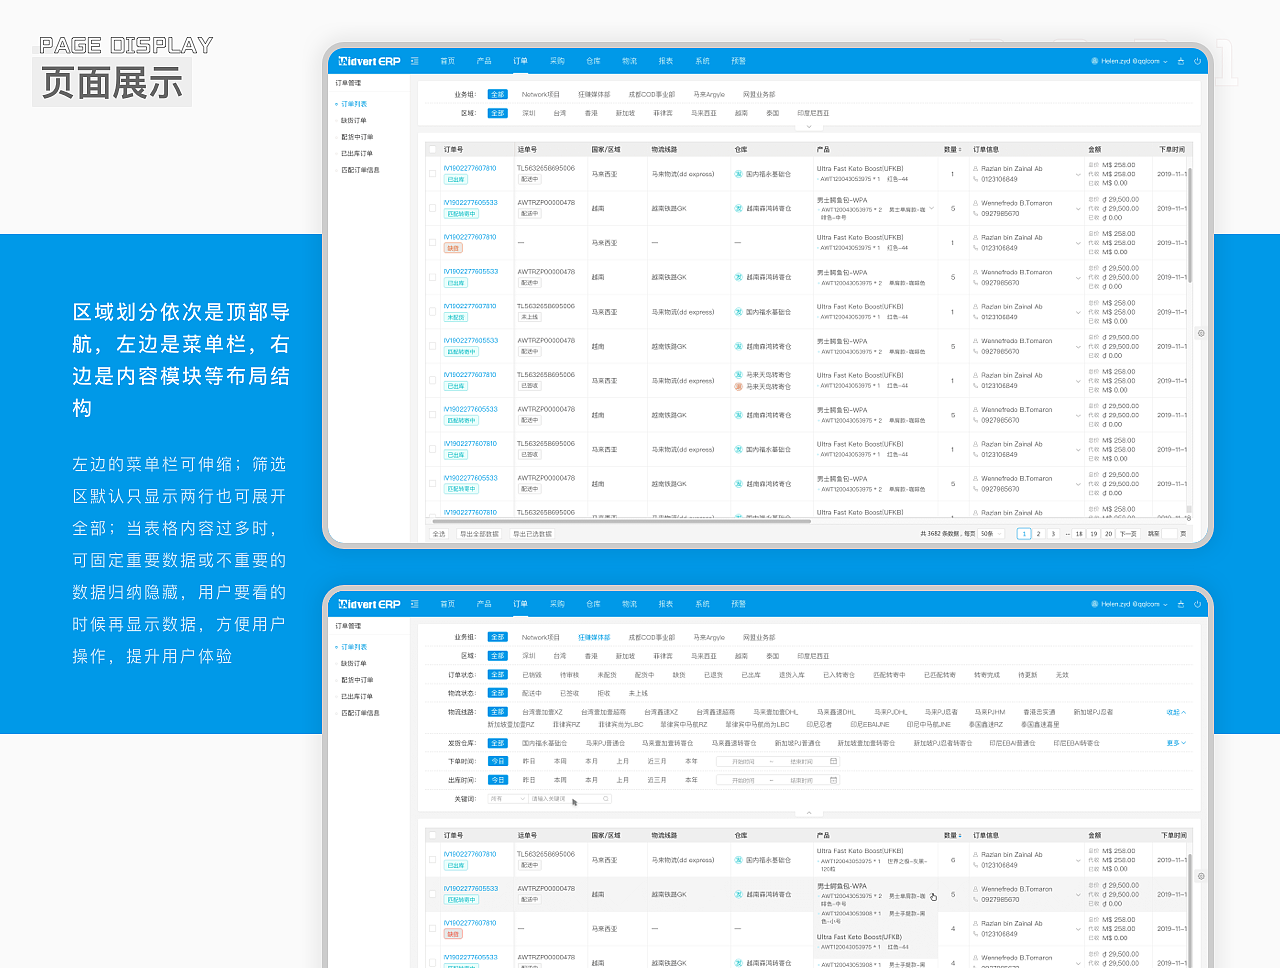Click lock icon in bottom window header
Image resolution: width=1280 pixels, height=968 pixels.
pyautogui.click(x=1180, y=604)
